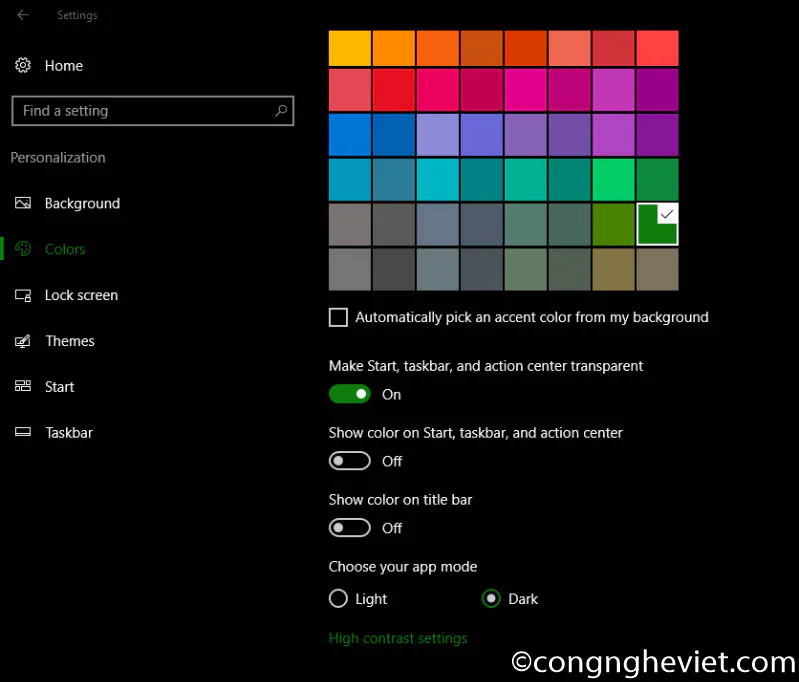Select the forest green swatch ending the fourth row

click(x=657, y=179)
